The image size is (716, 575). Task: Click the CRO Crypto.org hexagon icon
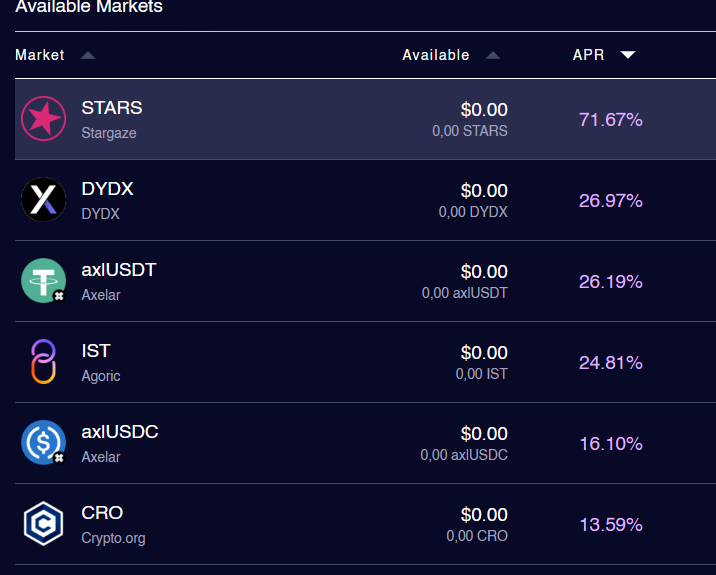tap(43, 524)
